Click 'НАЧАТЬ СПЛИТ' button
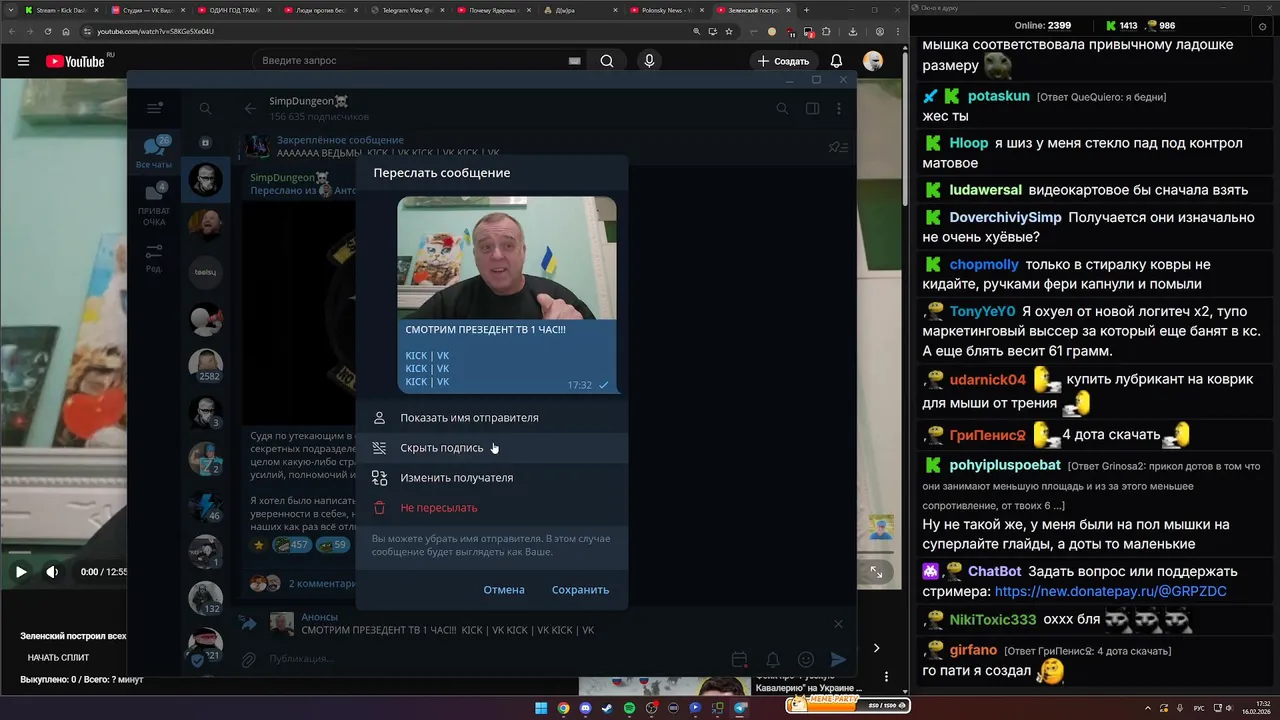Screen dimensions: 1280x720 coord(58,657)
